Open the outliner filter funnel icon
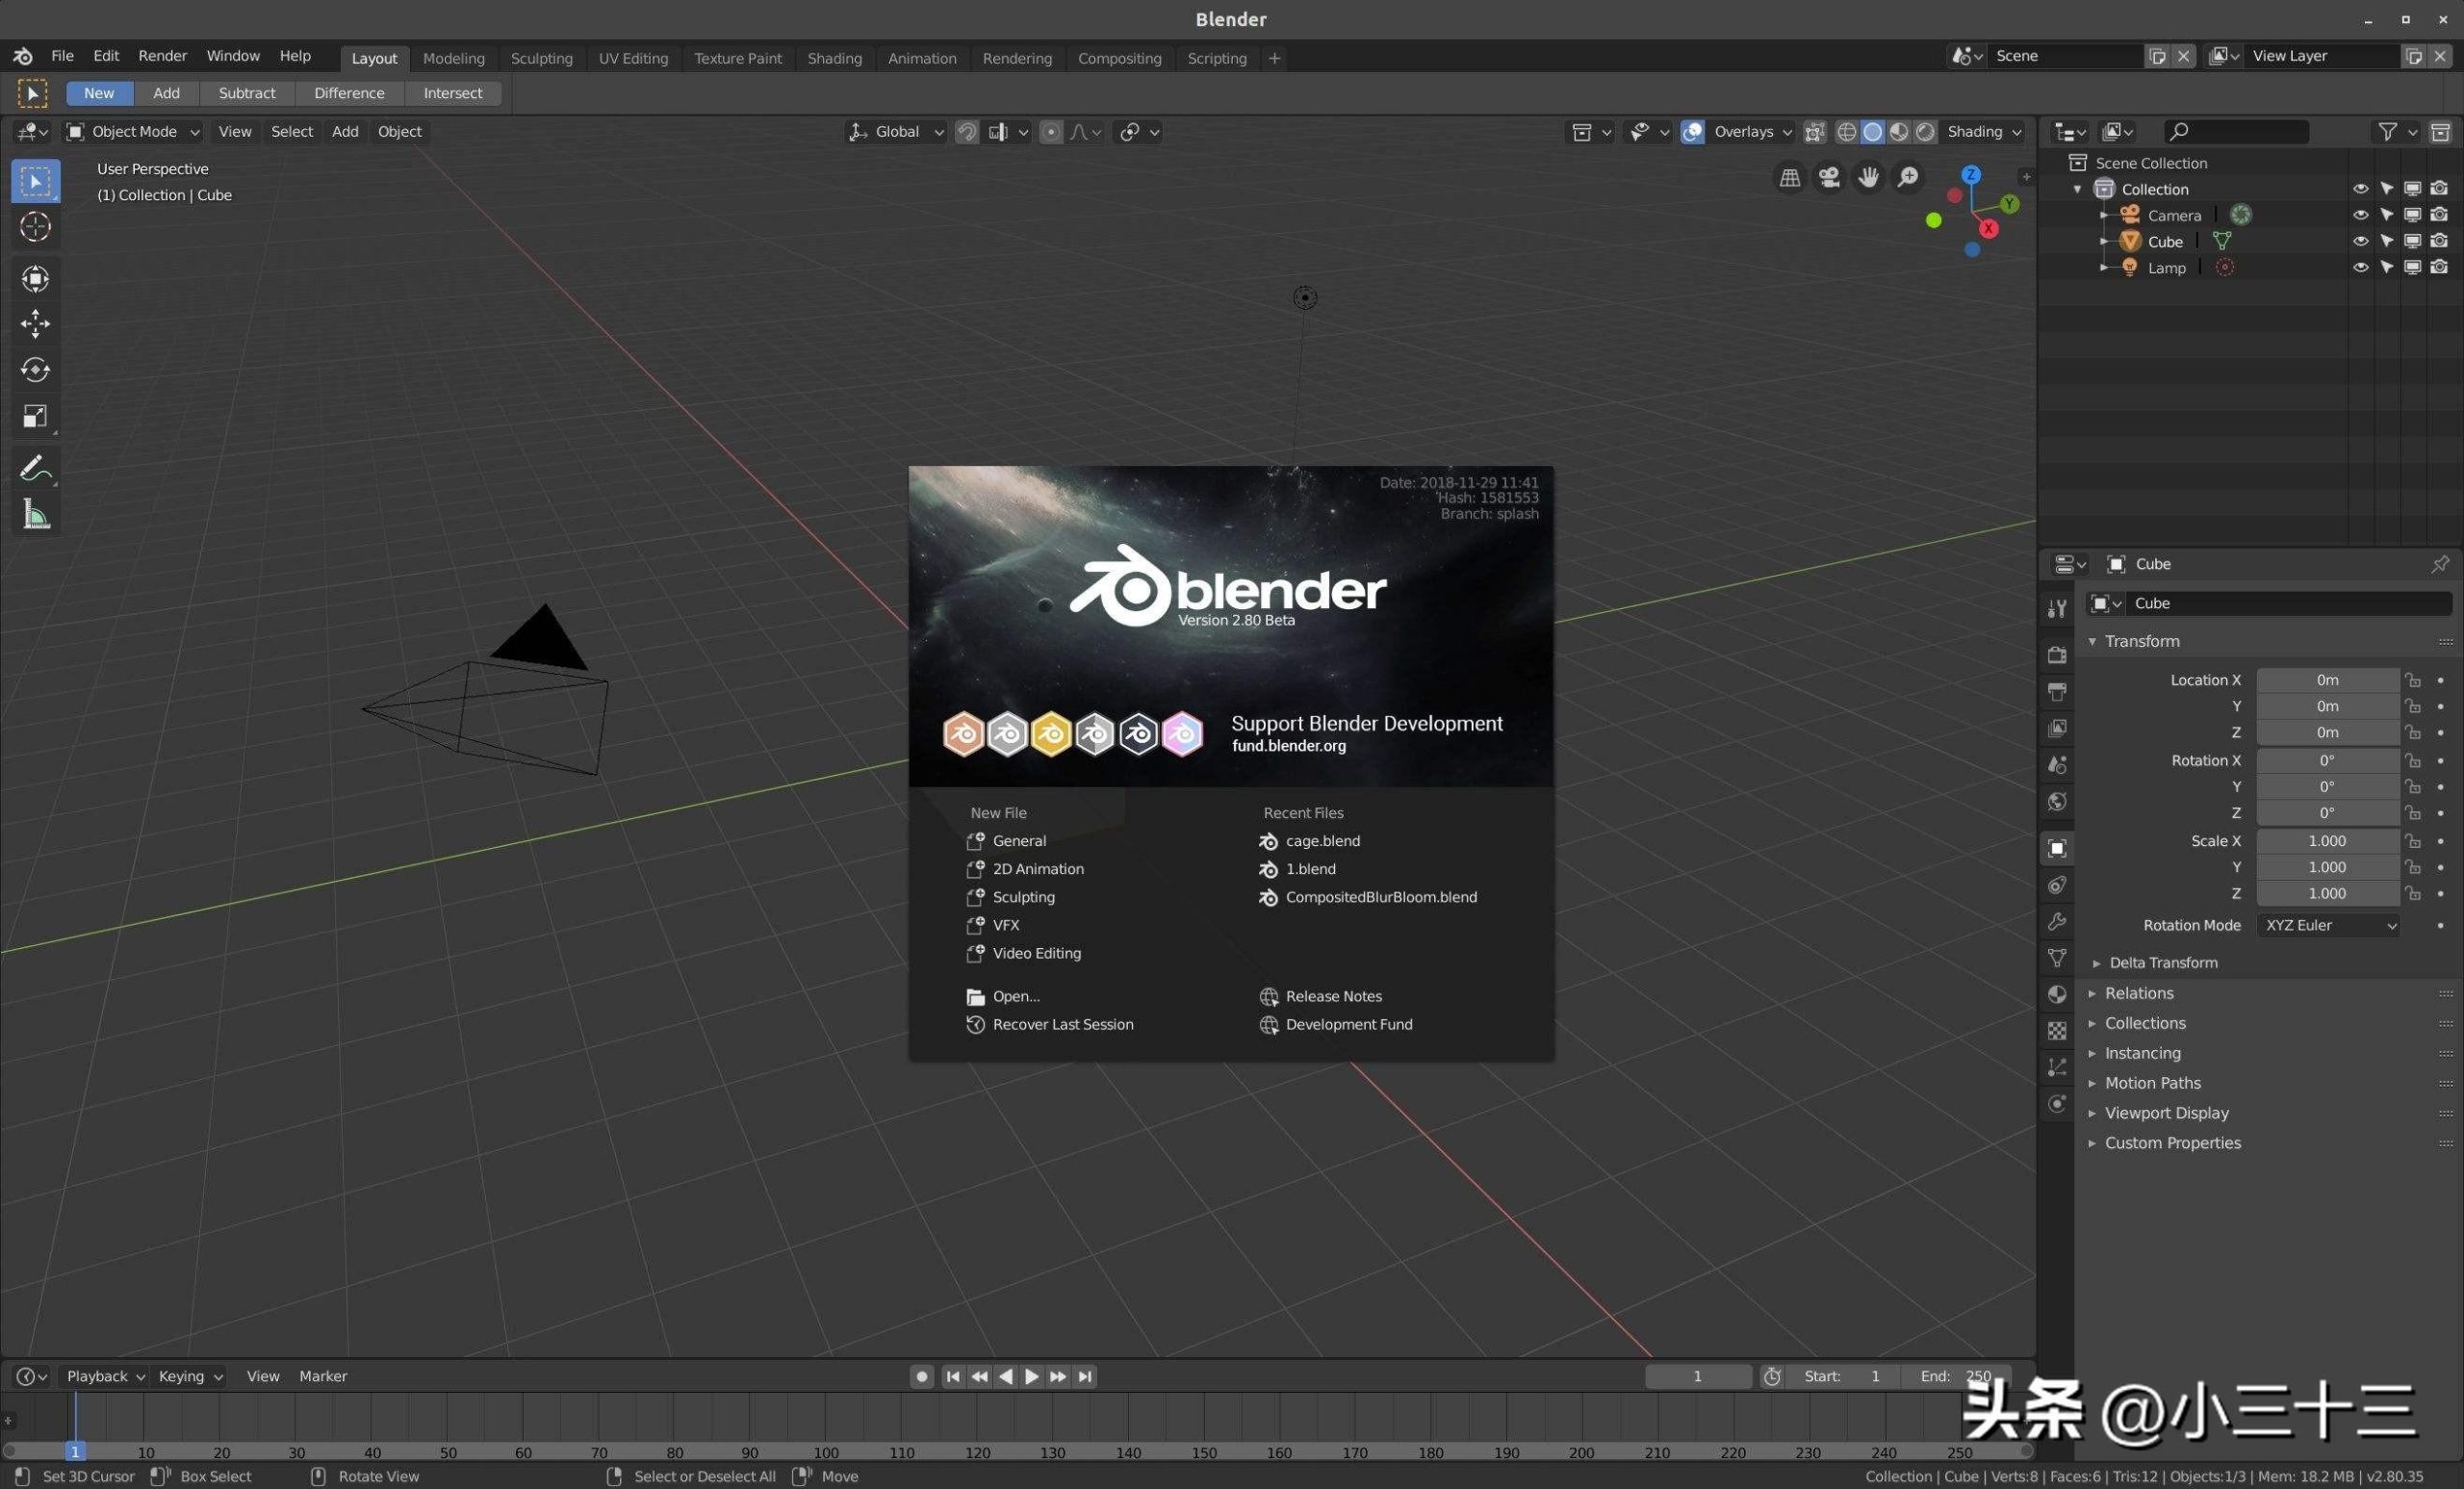This screenshot has width=2464, height=1489. 2388,132
